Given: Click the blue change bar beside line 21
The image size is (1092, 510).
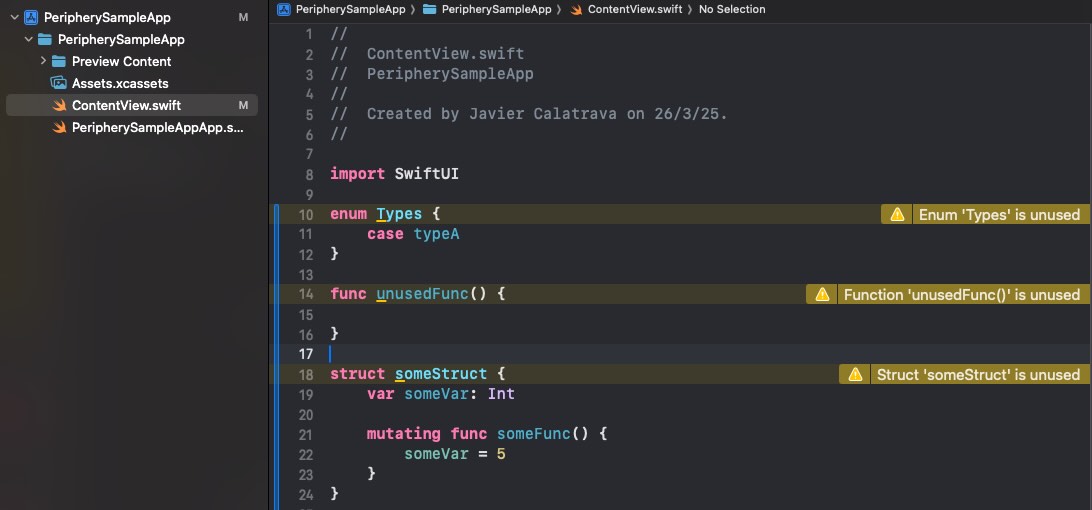Looking at the screenshot, I should coord(276,434).
